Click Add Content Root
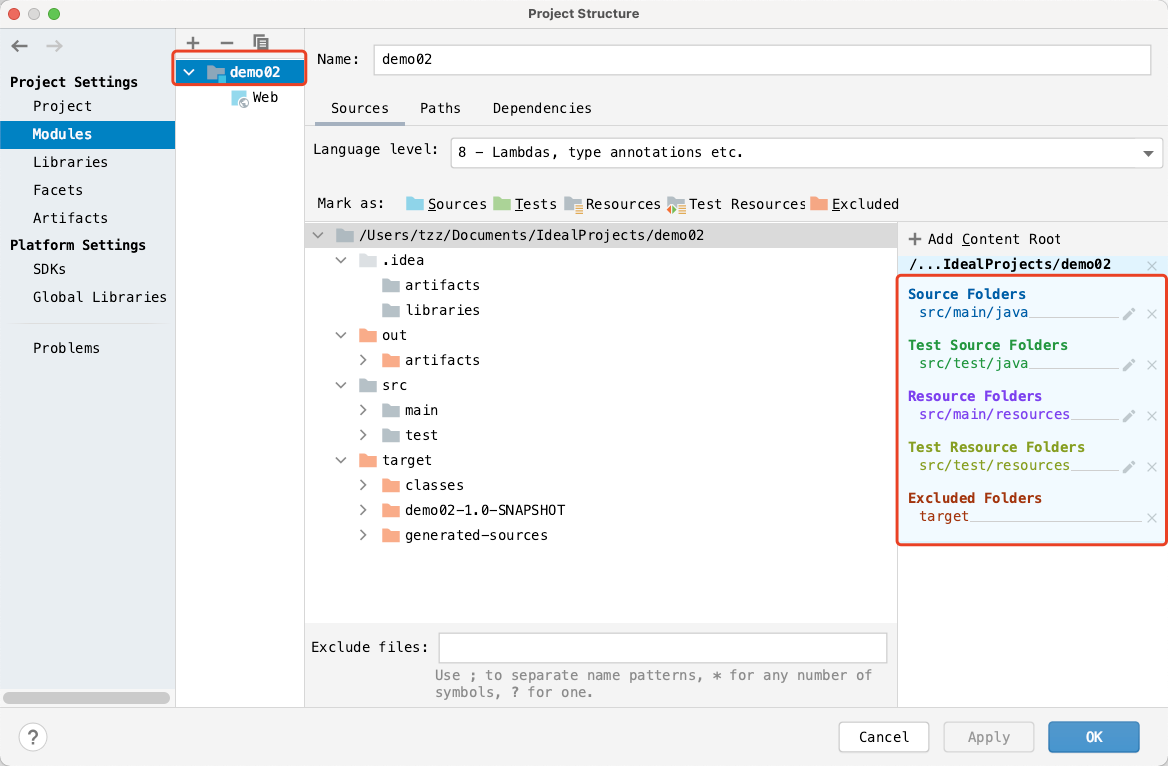1168x766 pixels. (x=985, y=239)
